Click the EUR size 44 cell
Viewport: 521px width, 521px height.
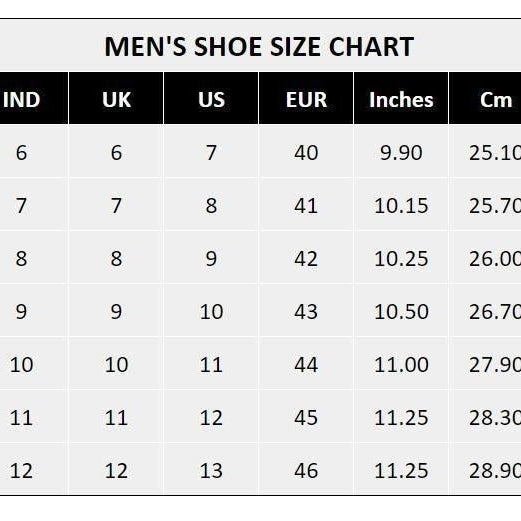(x=306, y=364)
